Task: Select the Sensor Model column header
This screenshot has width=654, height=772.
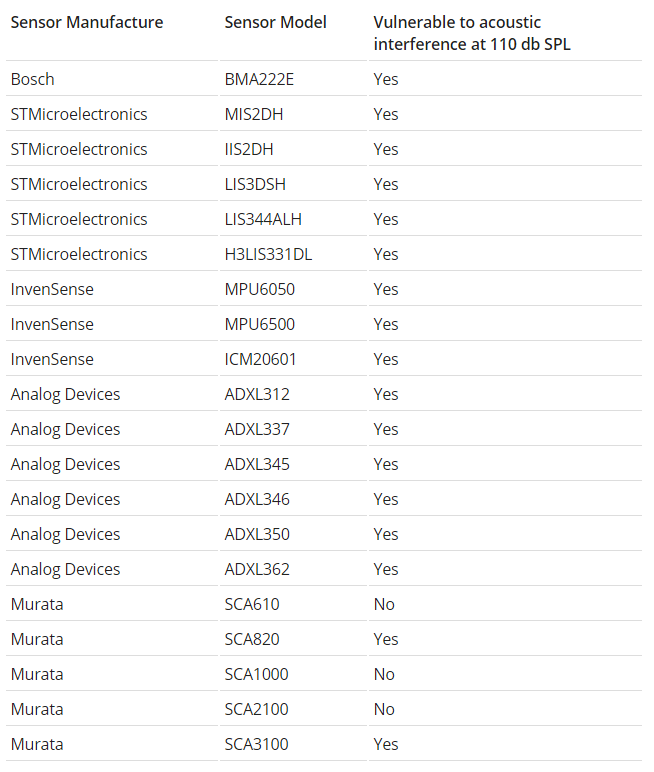Action: [x=275, y=23]
